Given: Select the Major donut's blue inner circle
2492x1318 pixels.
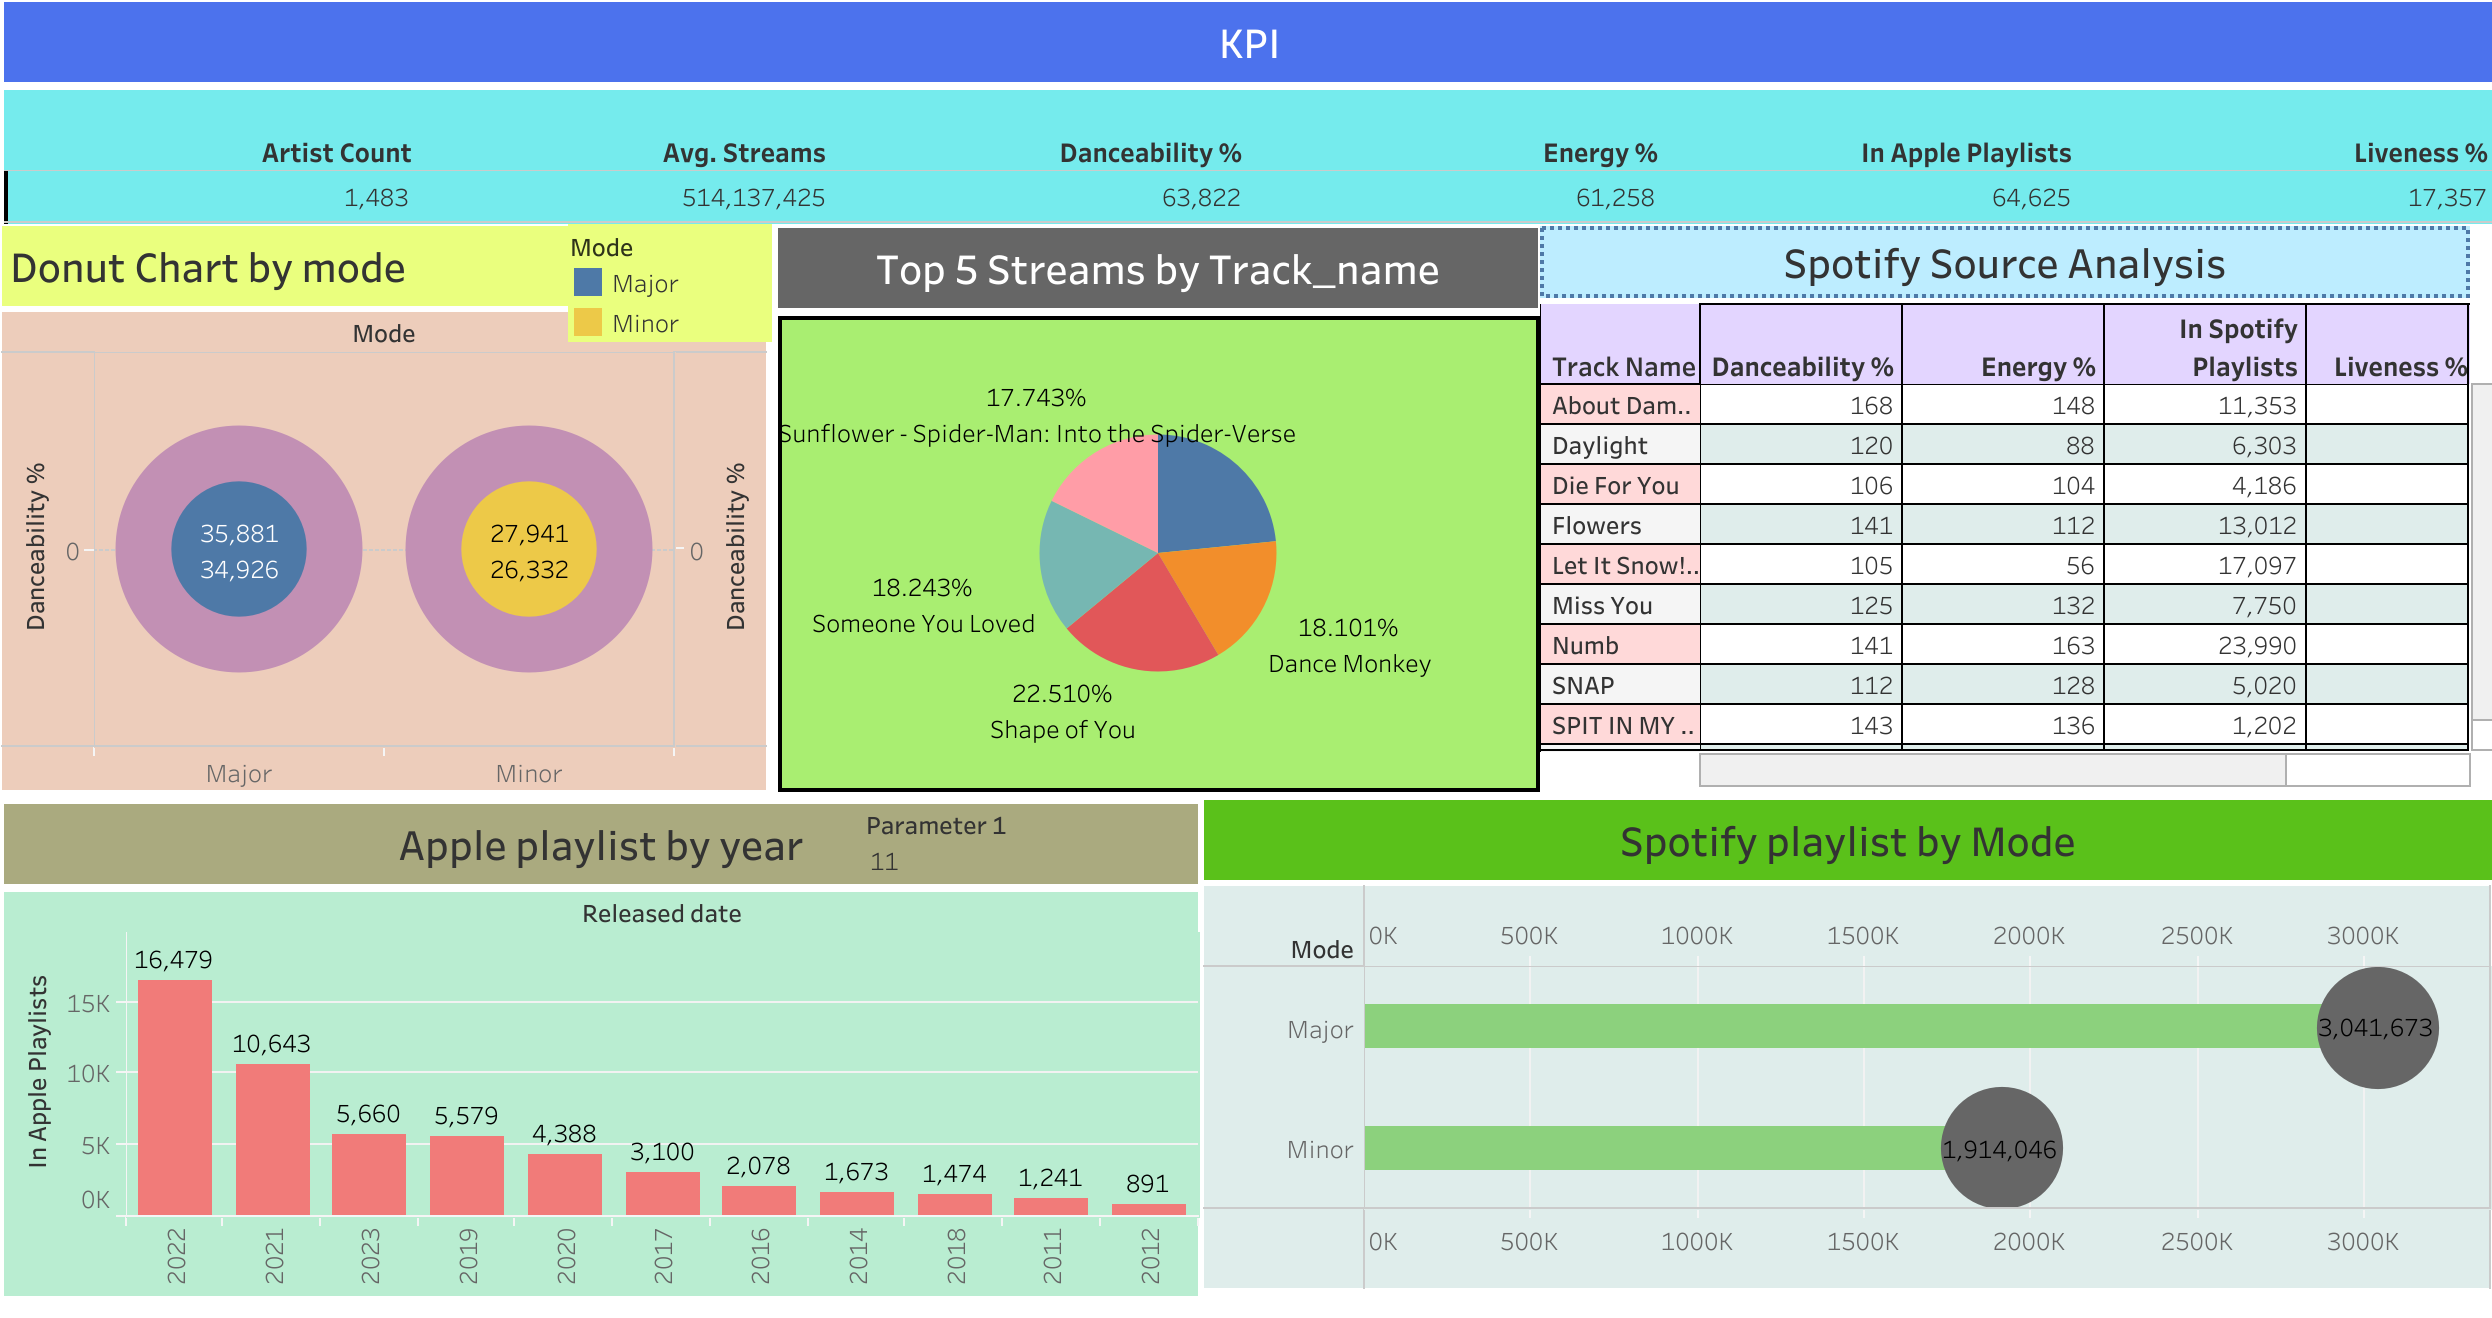Looking at the screenshot, I should (239, 550).
